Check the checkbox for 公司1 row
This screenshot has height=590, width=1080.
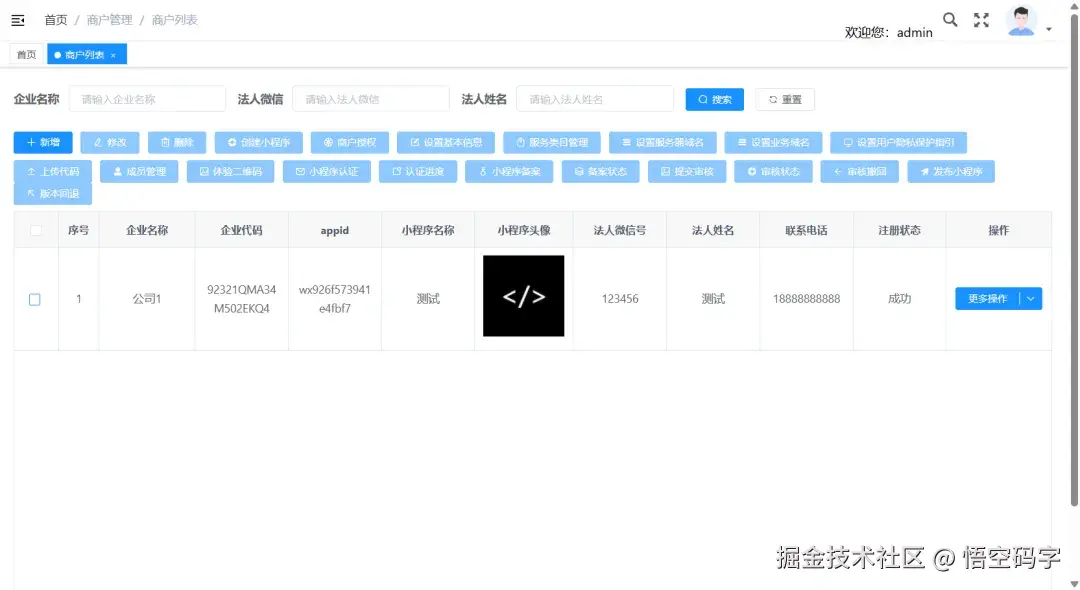click(x=36, y=298)
